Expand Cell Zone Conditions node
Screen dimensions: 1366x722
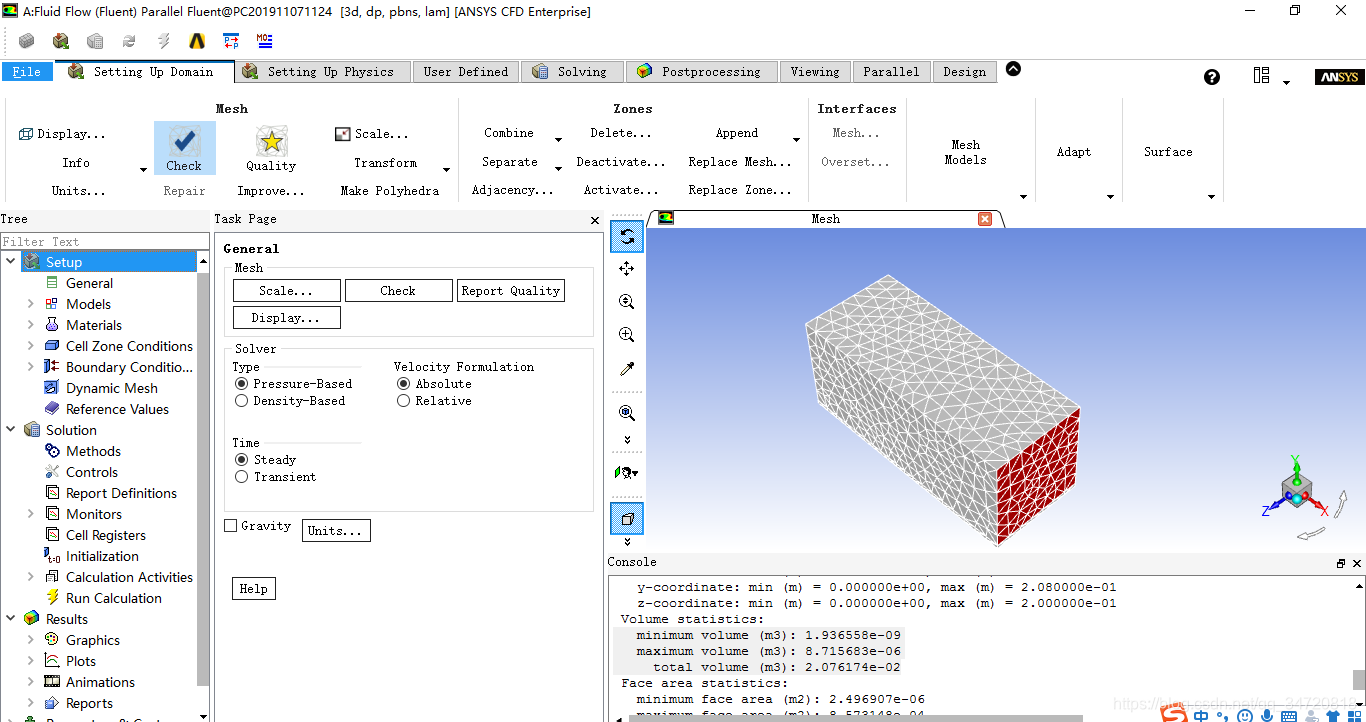[x=31, y=346]
